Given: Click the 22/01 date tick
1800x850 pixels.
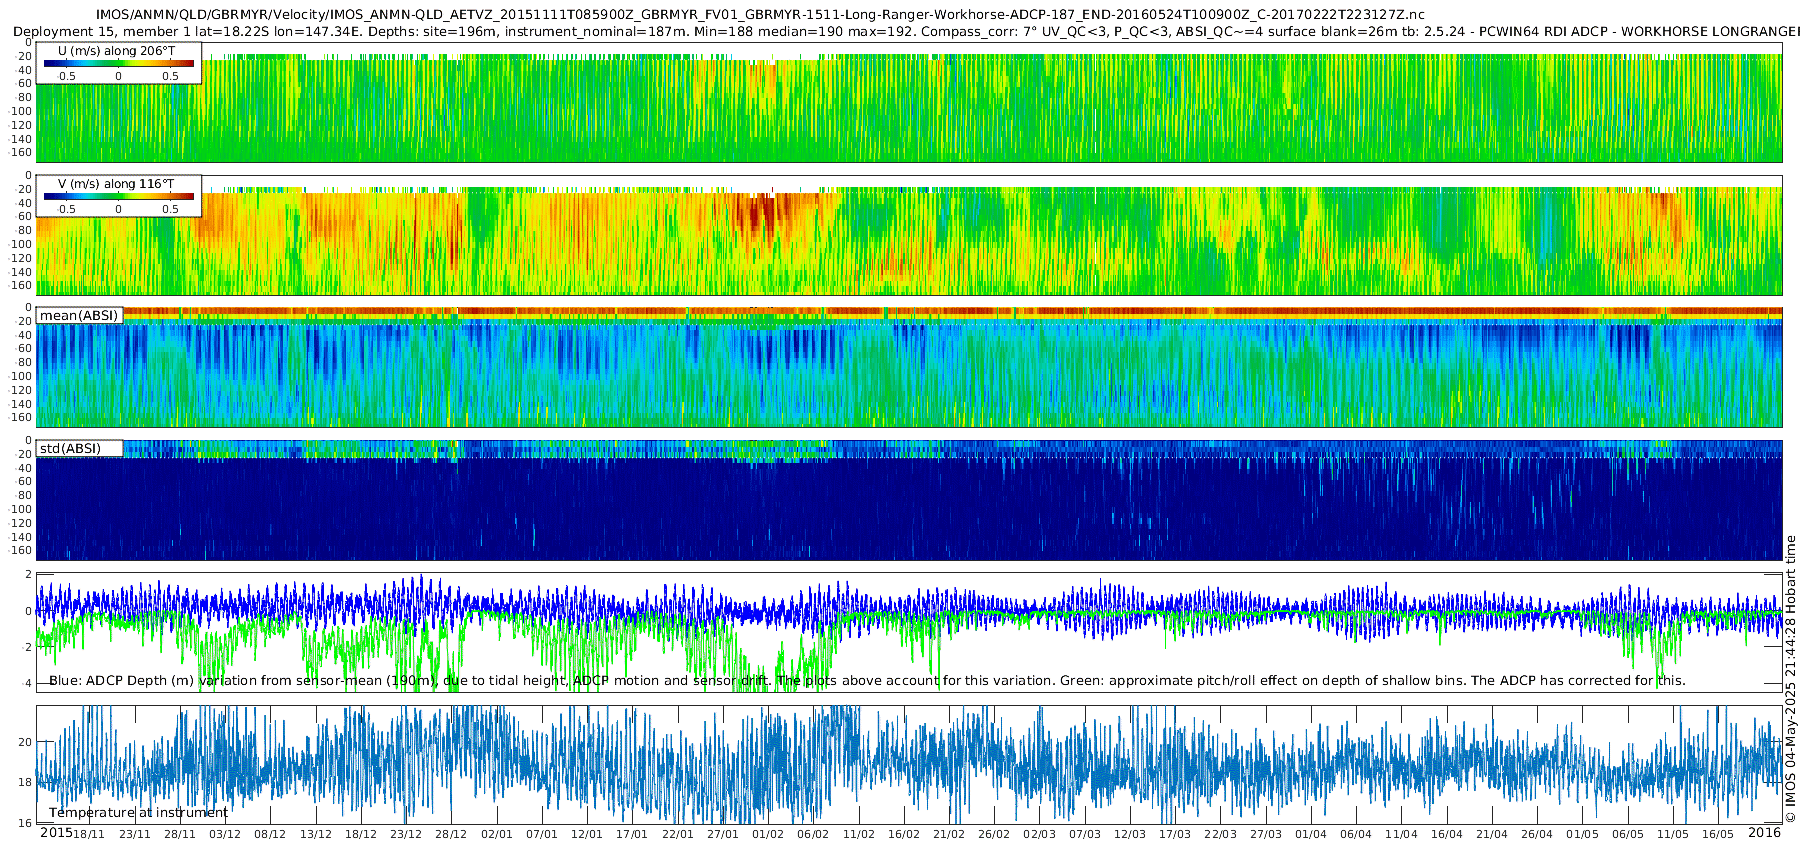Looking at the screenshot, I should [678, 834].
